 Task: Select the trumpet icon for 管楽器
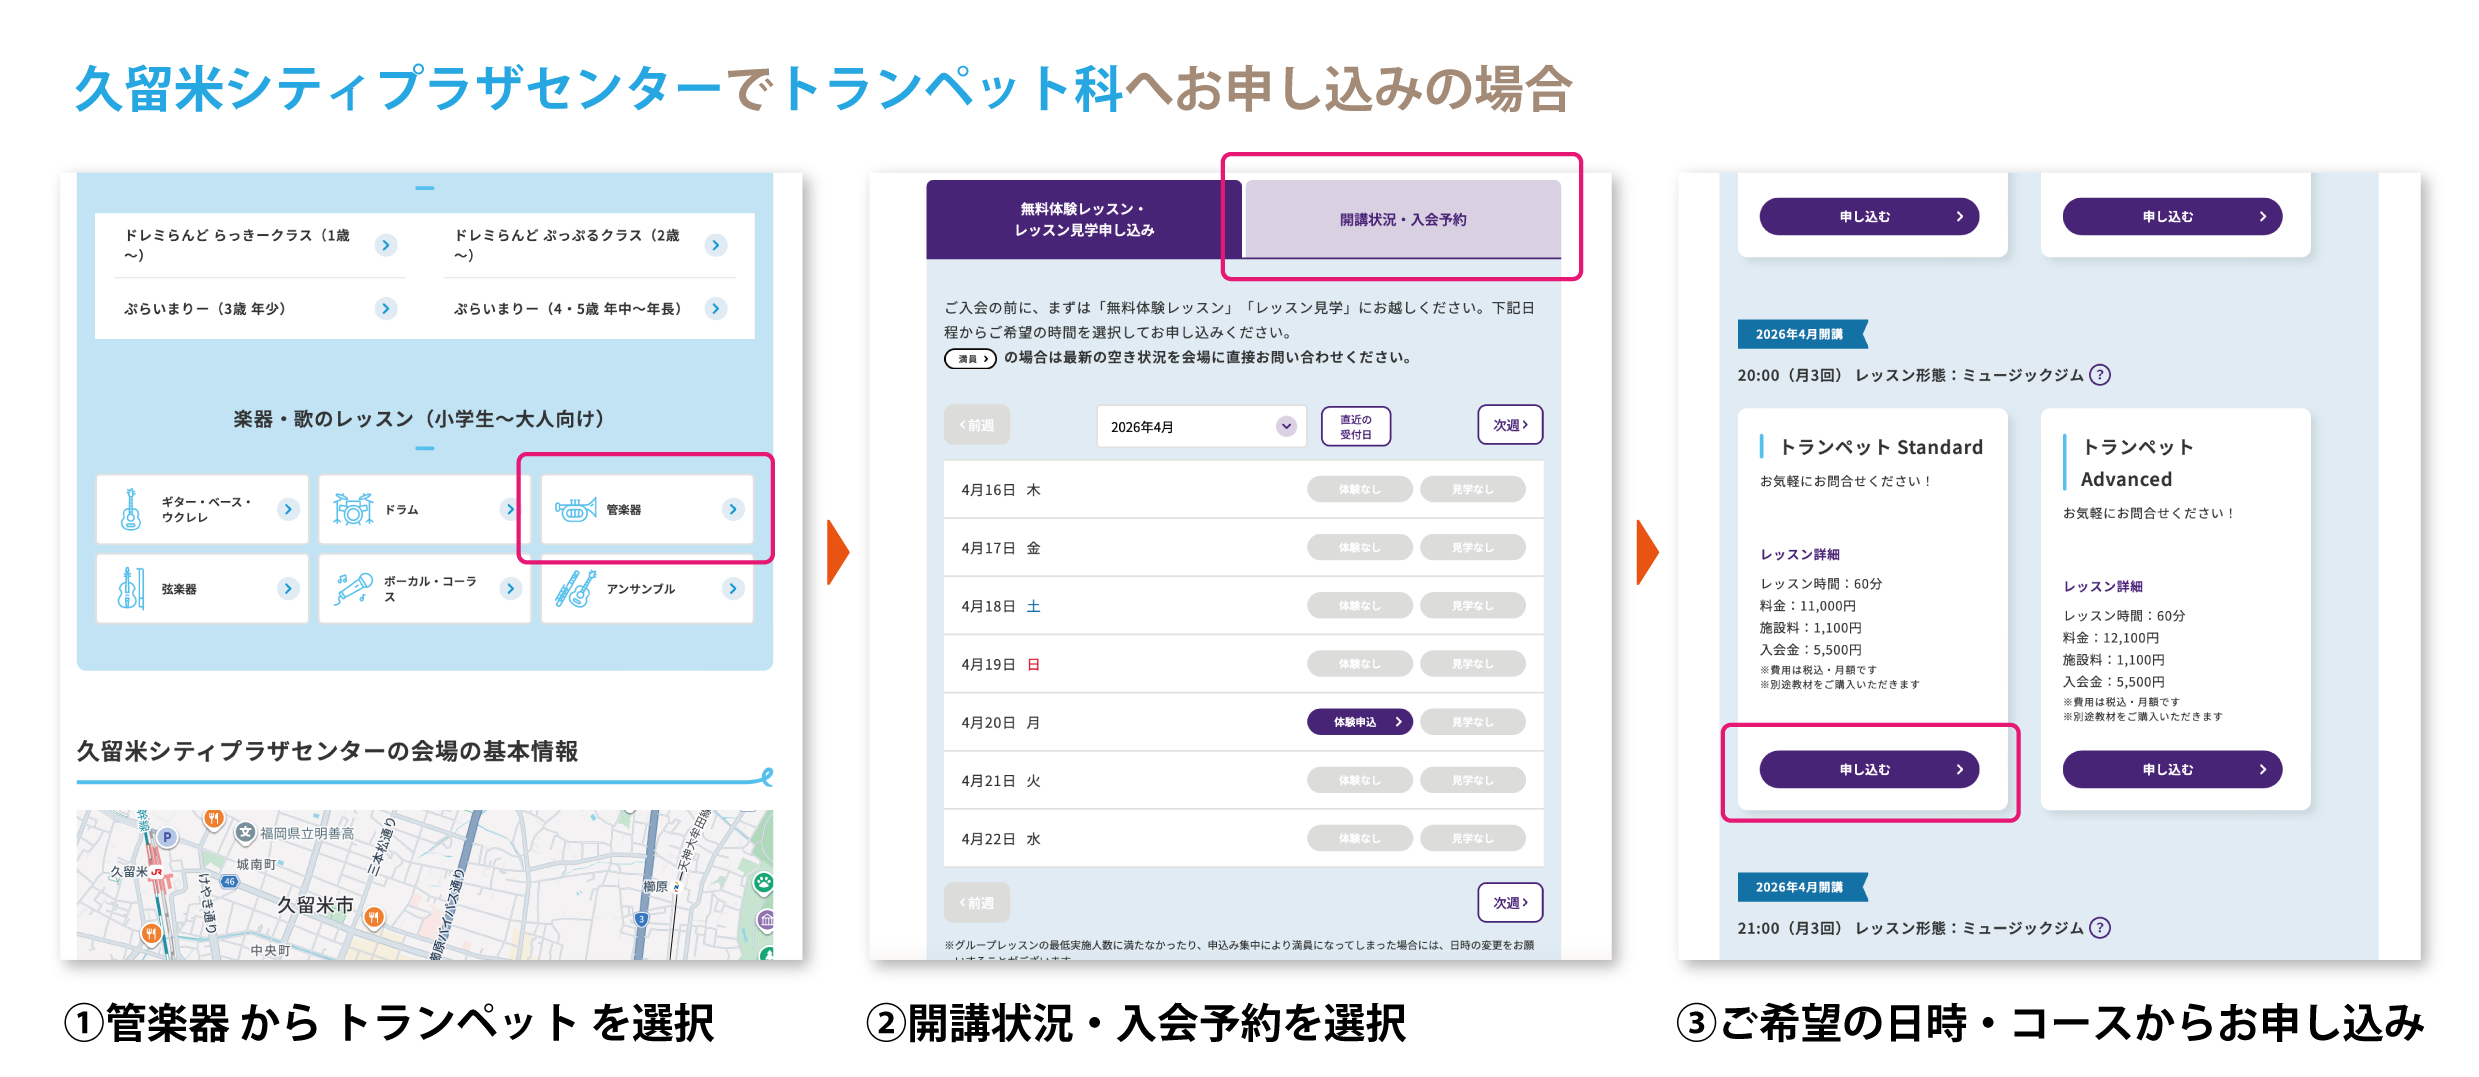tap(575, 509)
